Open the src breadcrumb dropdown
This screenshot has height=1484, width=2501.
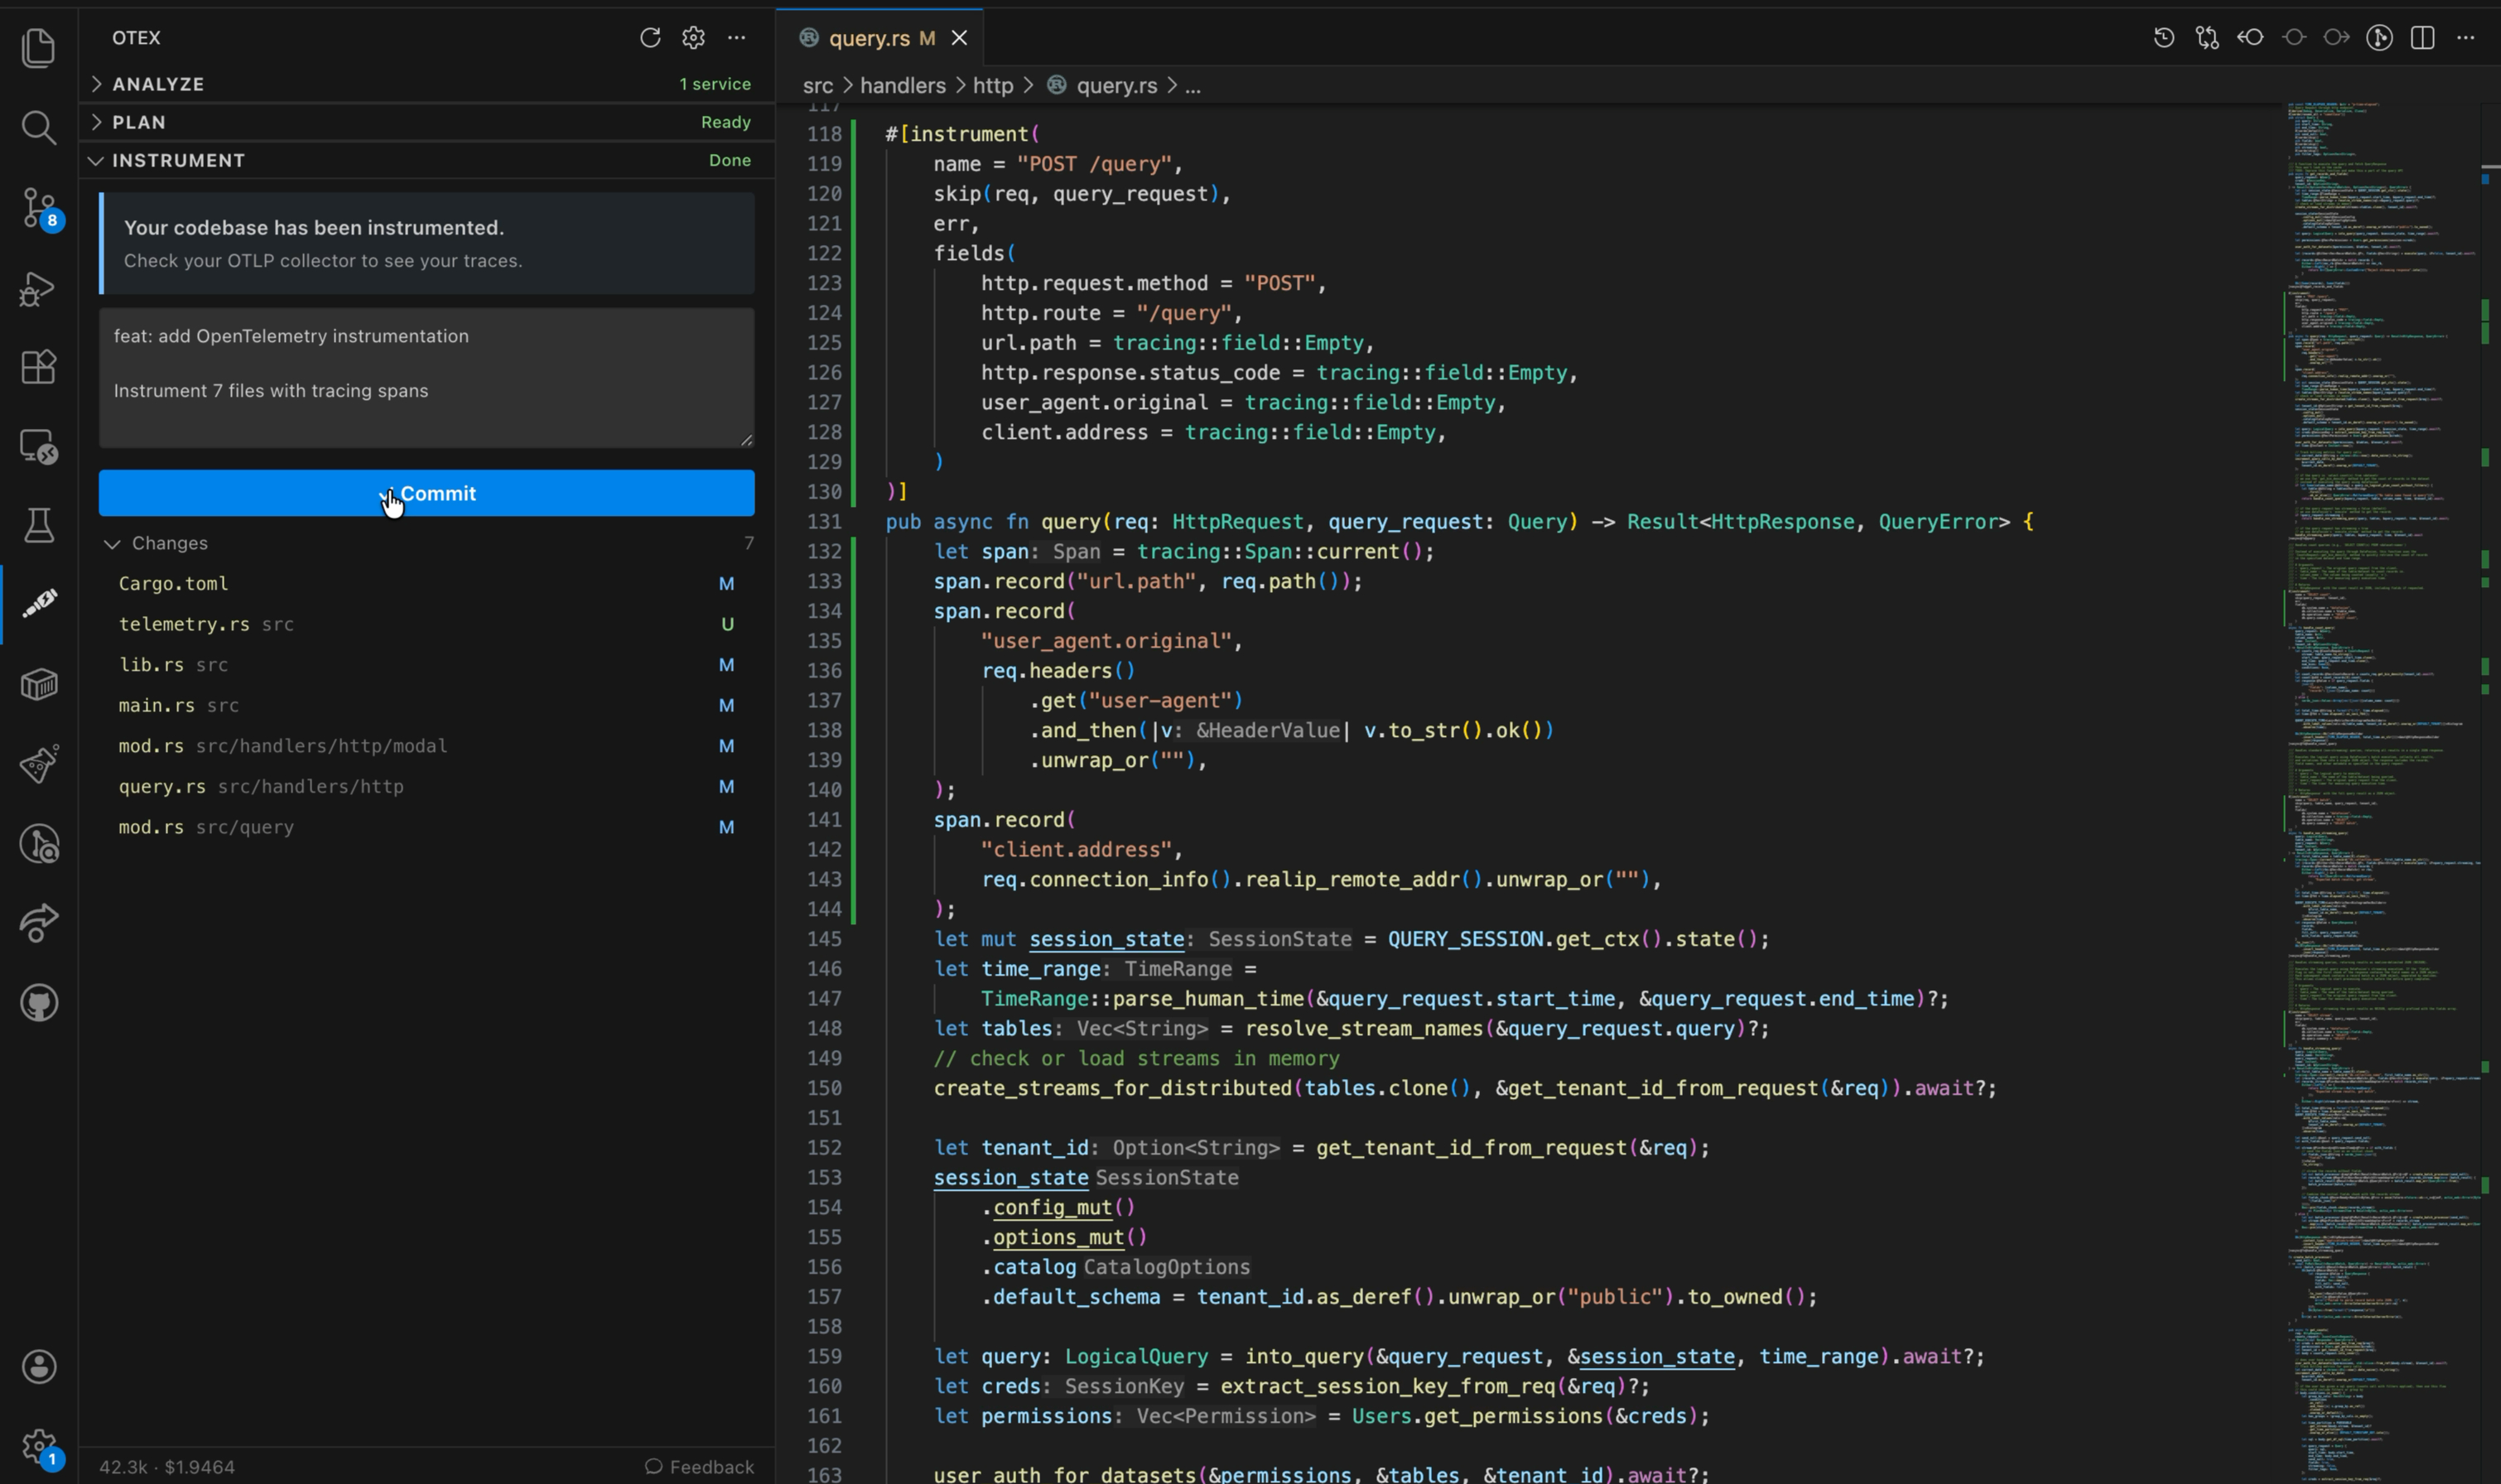click(817, 86)
